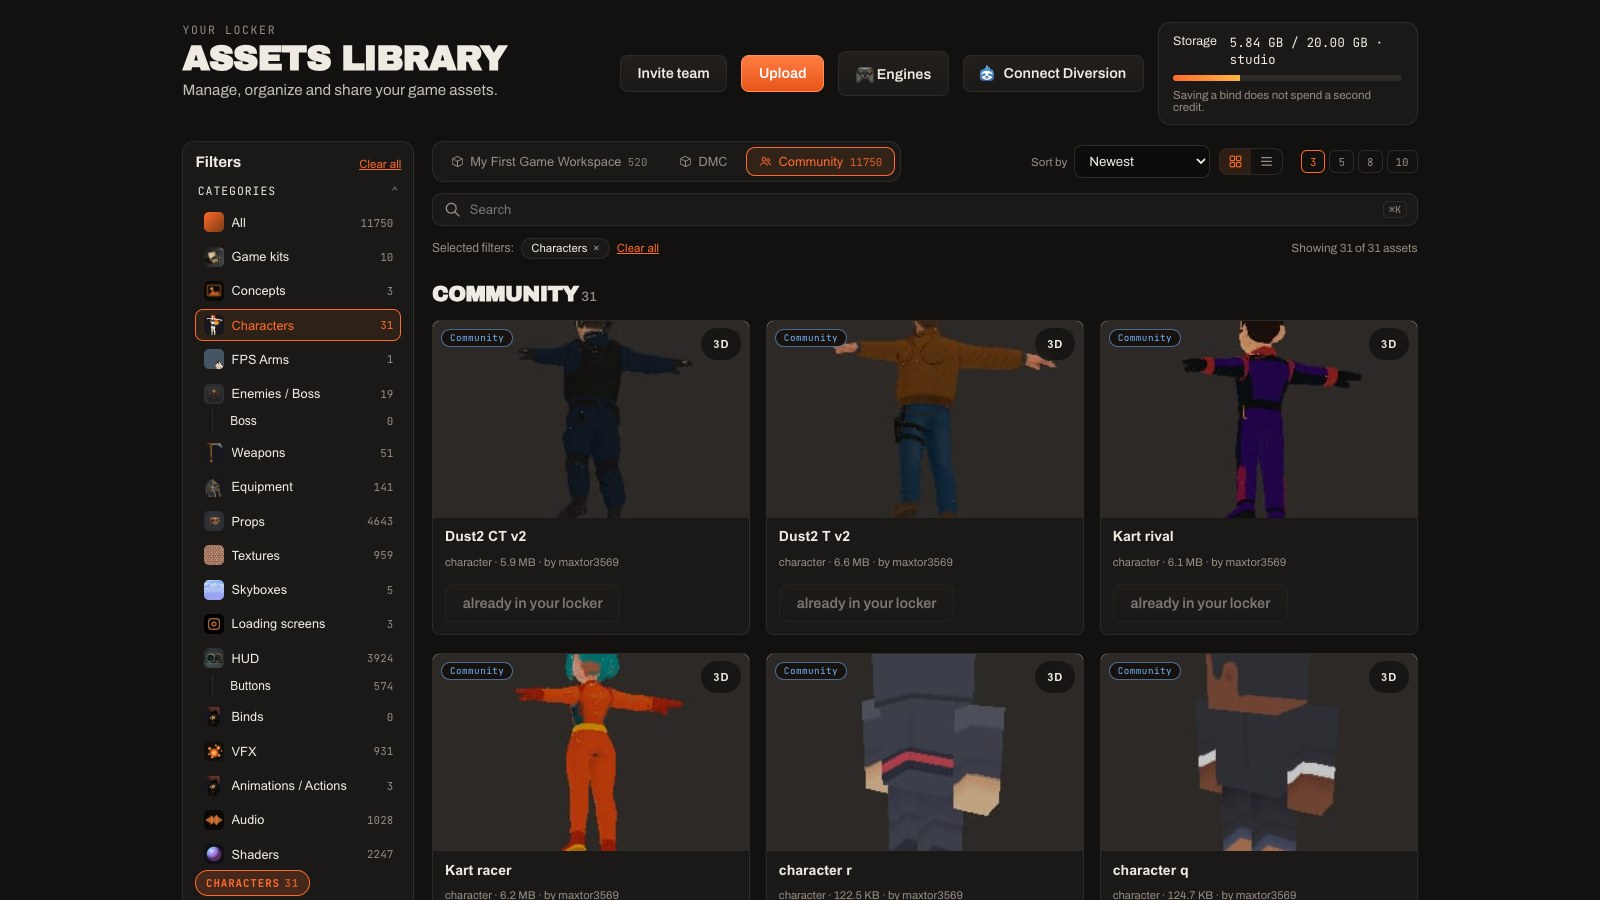
Task: Open the Sort by Newest dropdown
Action: (x=1142, y=162)
